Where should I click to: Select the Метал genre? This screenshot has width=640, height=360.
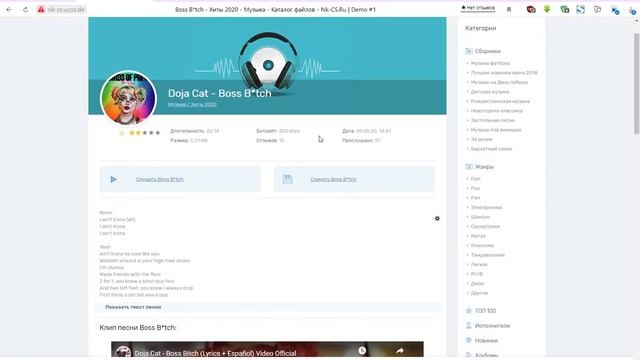coord(478,236)
